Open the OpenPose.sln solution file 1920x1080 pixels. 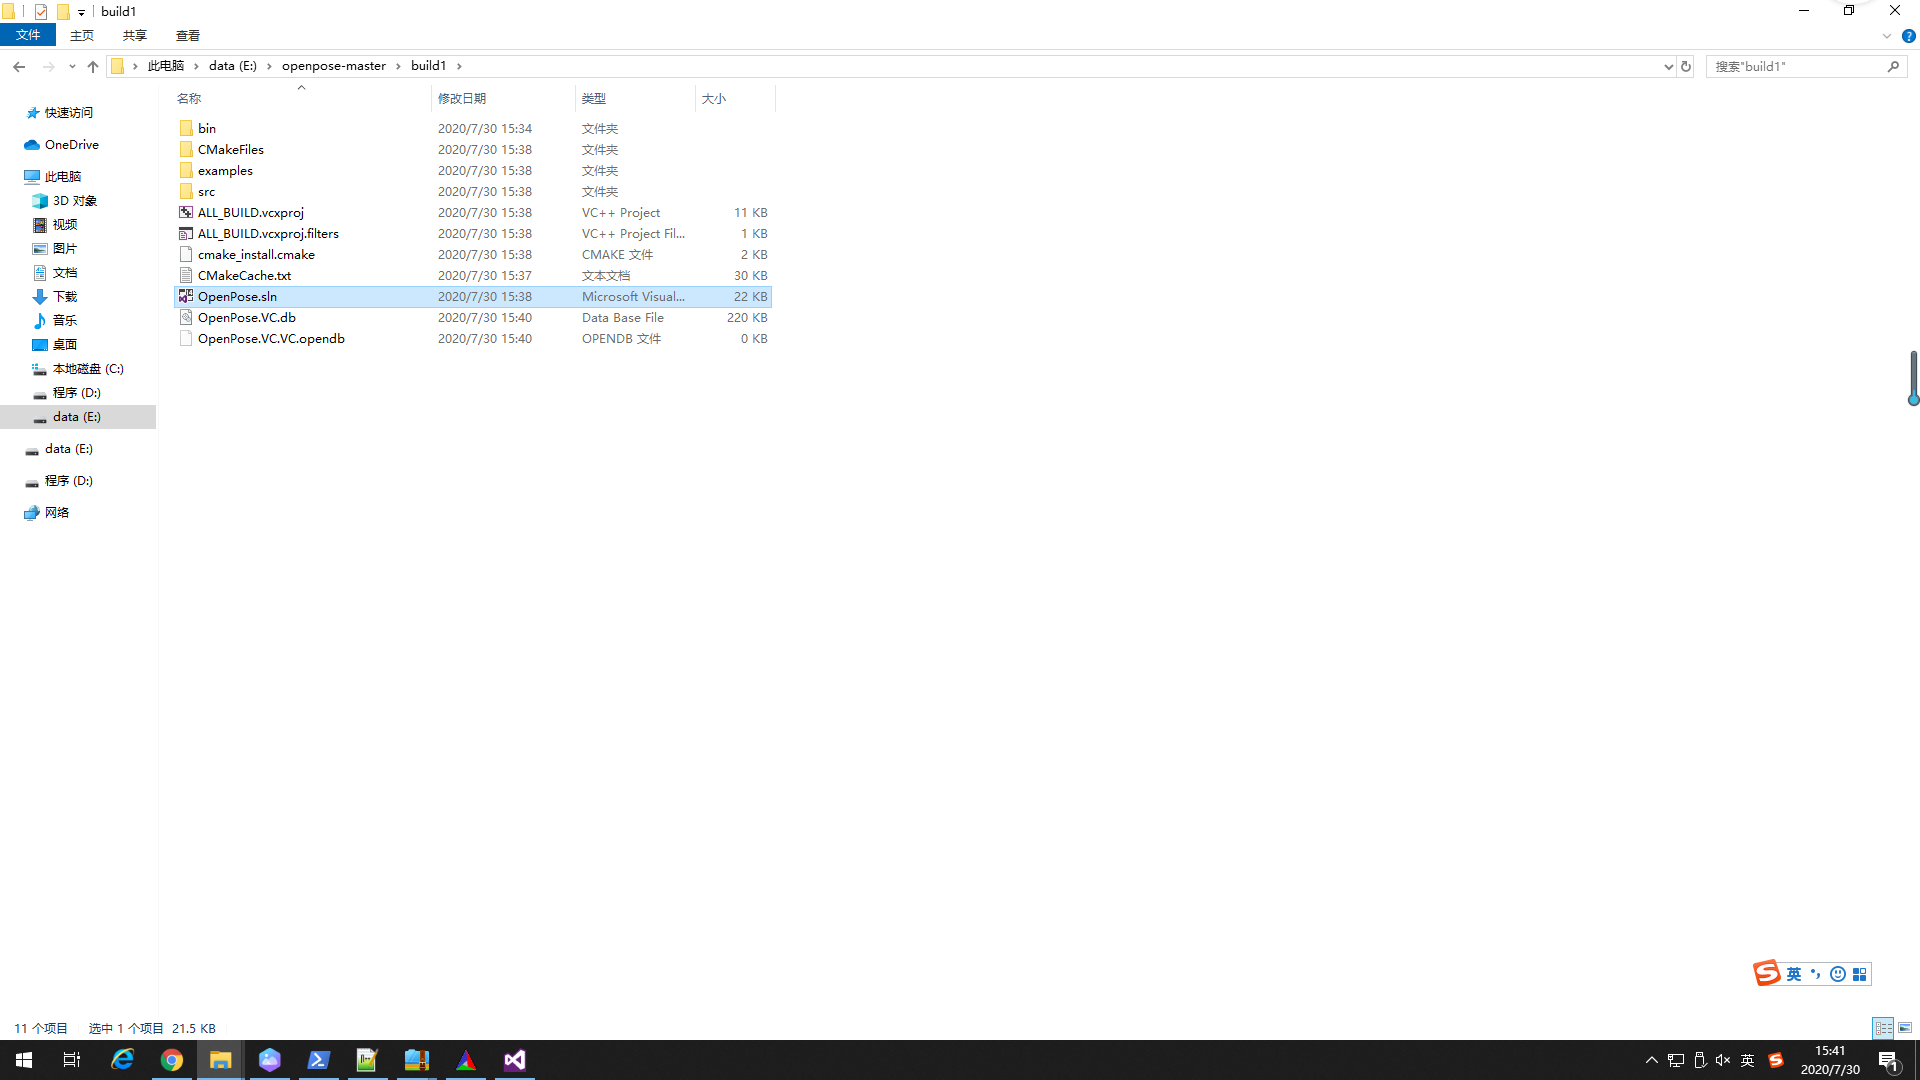tap(237, 296)
